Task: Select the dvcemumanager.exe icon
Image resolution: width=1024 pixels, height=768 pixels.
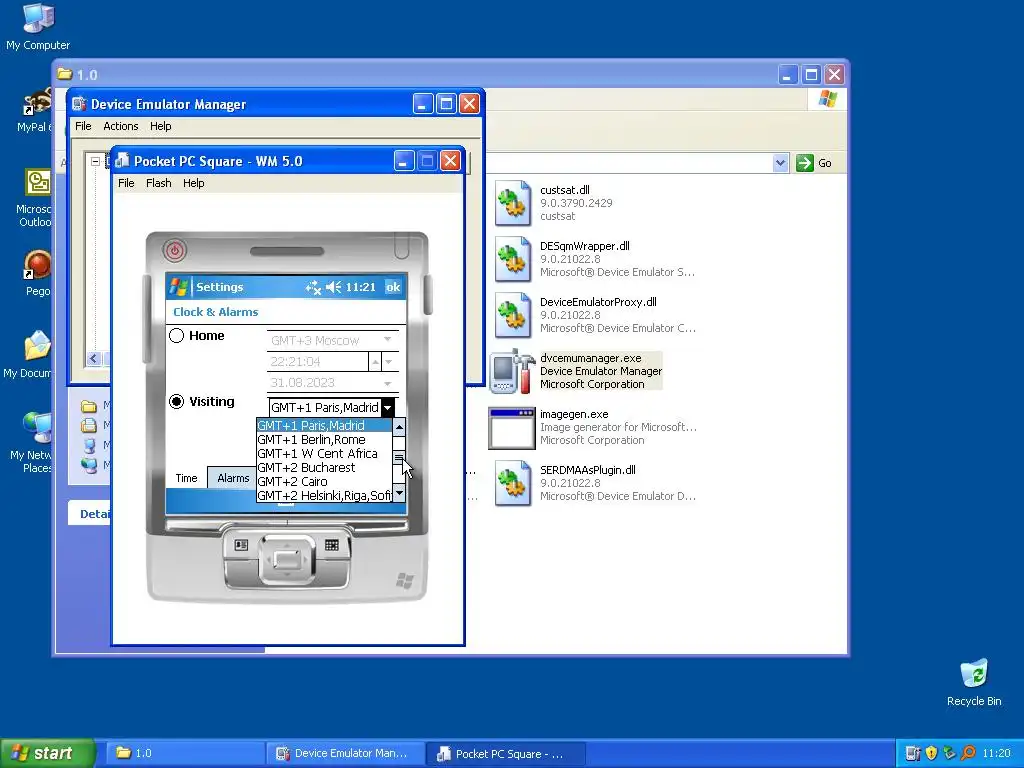Action: (x=513, y=371)
